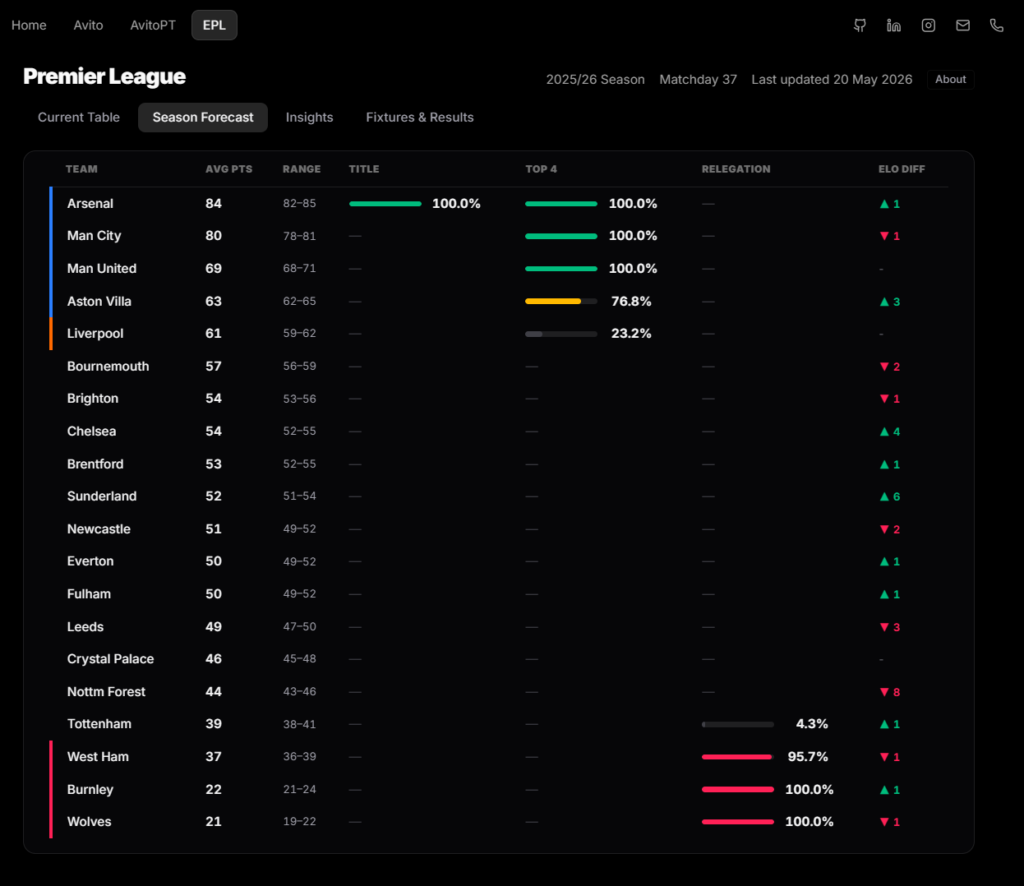Image resolution: width=1024 pixels, height=886 pixels.
Task: Click the TEAM column header
Action: [x=82, y=169]
